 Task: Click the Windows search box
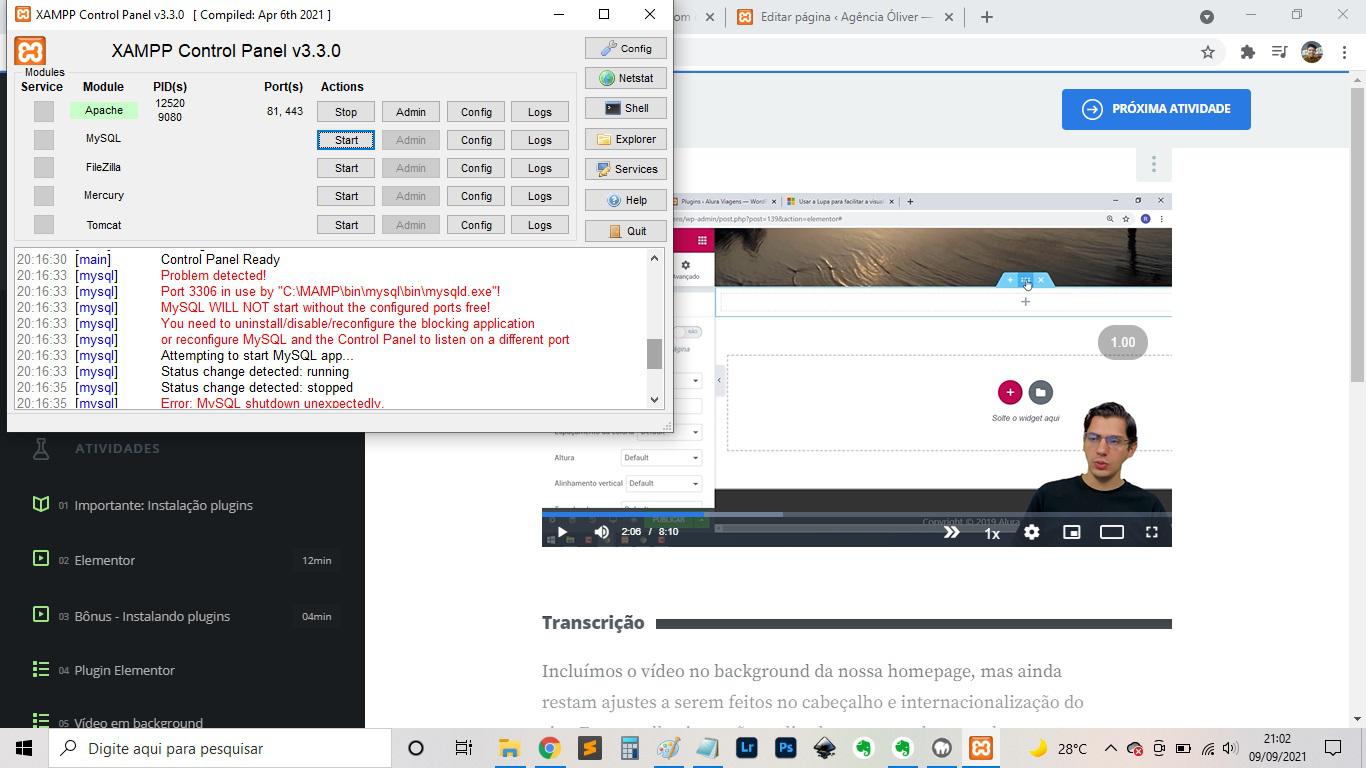coord(220,748)
